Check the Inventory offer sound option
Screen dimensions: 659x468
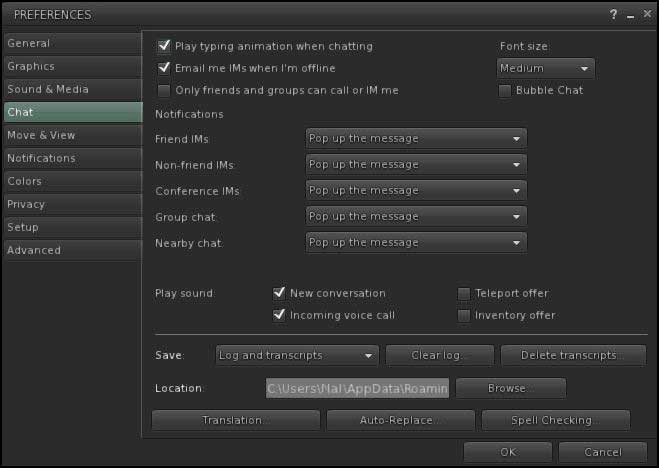(x=464, y=316)
